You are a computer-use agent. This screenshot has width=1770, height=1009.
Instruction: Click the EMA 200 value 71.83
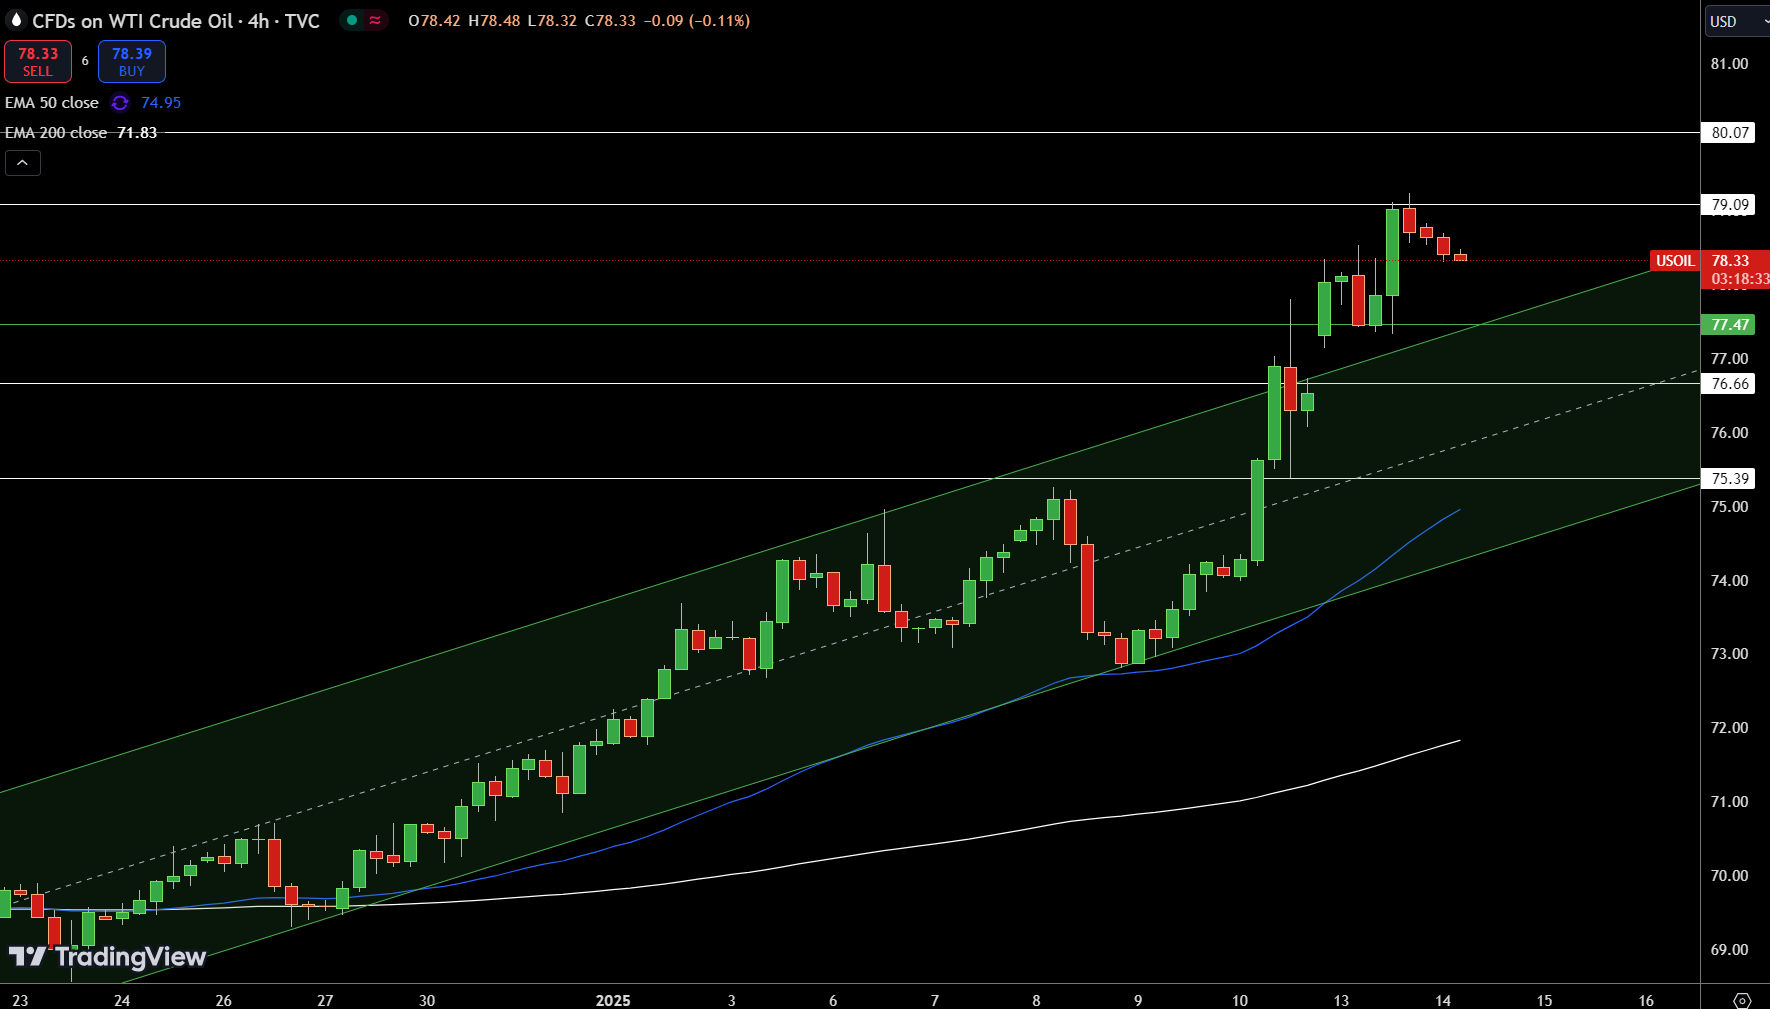tap(137, 133)
